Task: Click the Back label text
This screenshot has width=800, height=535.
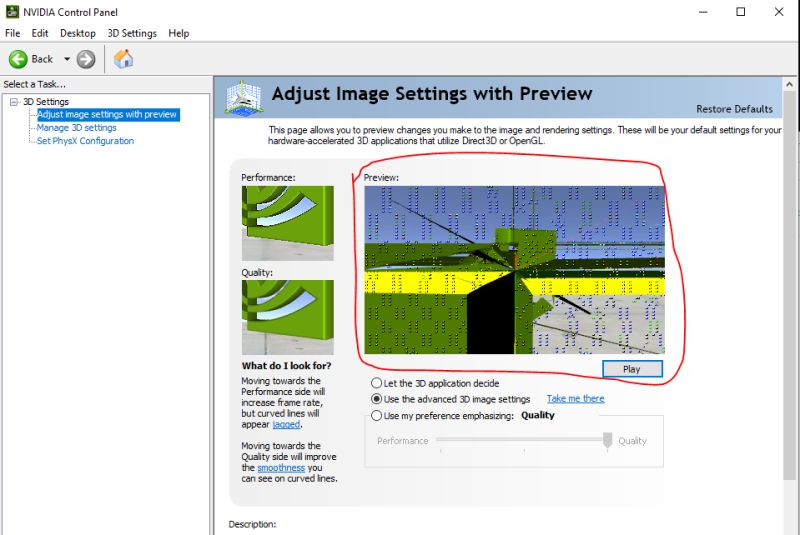Action: [42, 59]
